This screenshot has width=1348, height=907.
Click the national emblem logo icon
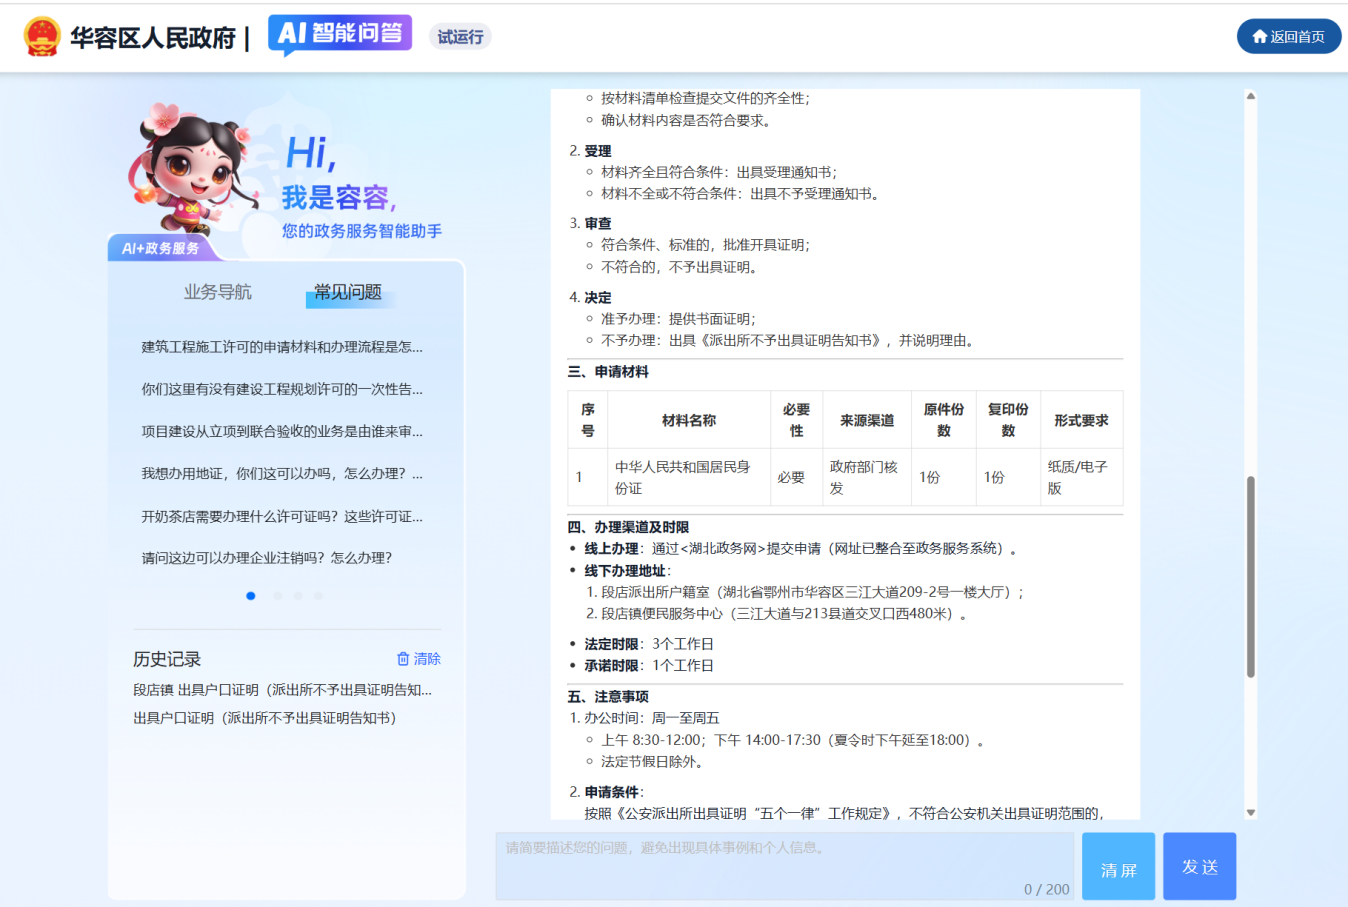(x=42, y=37)
